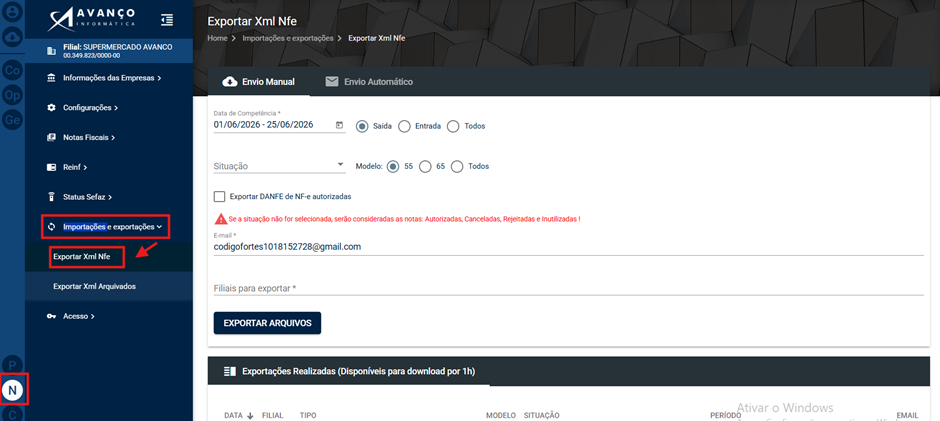The height and width of the screenshot is (421, 940).
Task: Open the calendar picker for Data de Competência
Action: click(339, 125)
